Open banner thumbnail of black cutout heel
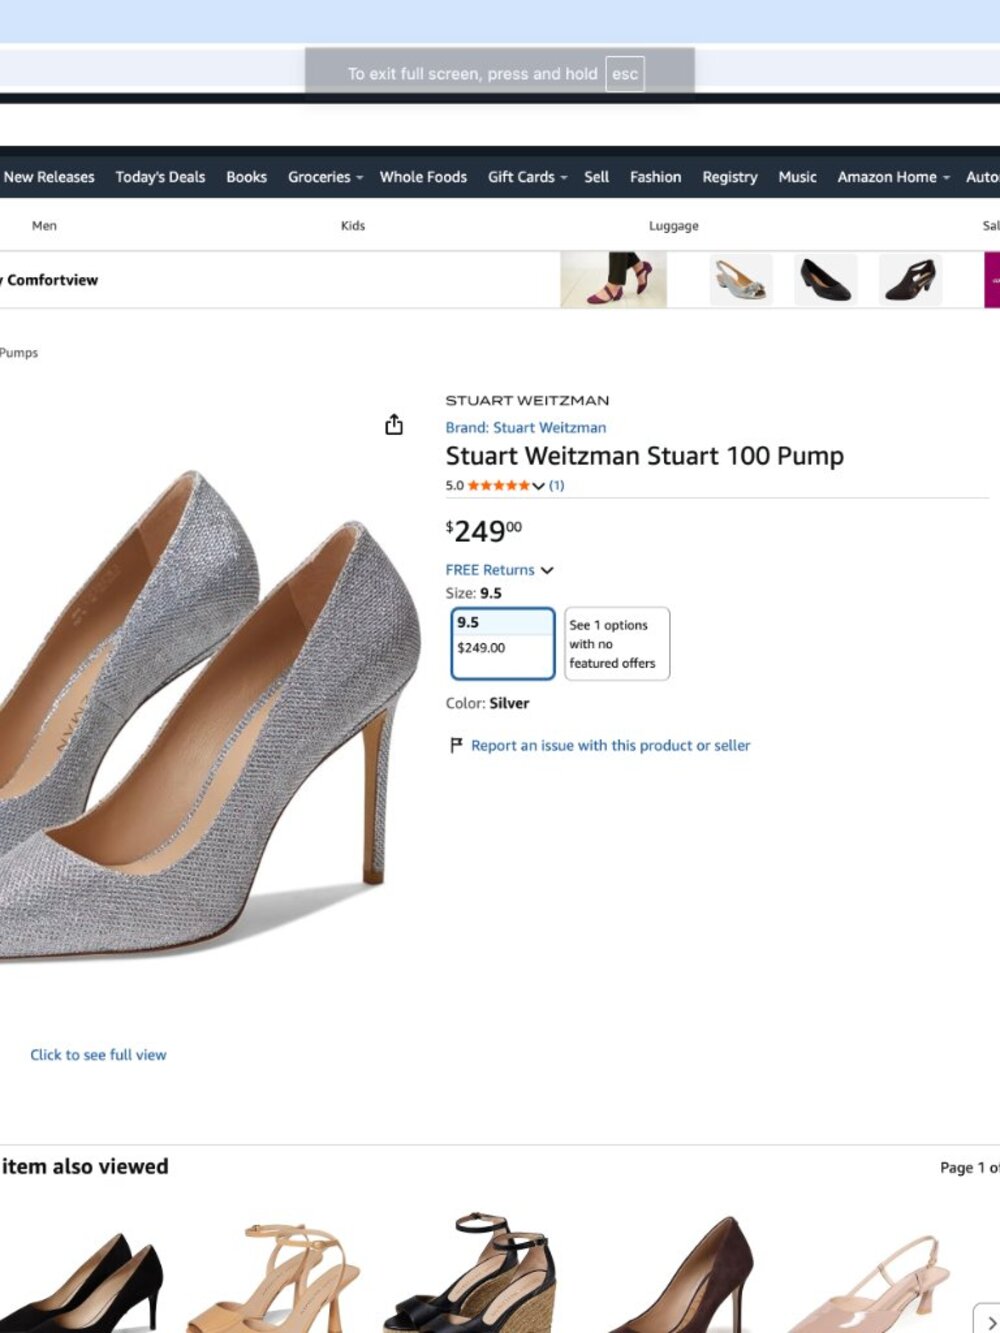 click(911, 280)
